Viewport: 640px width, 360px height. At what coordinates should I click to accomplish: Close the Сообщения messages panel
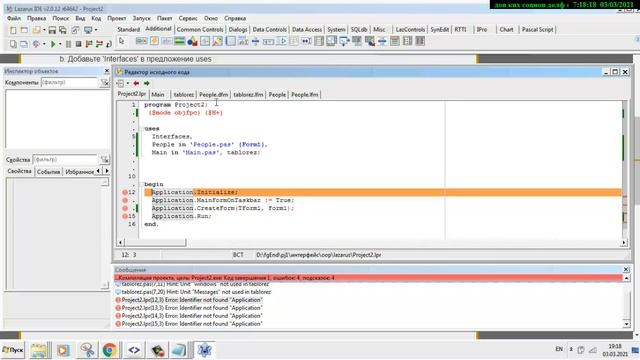tap(626, 269)
